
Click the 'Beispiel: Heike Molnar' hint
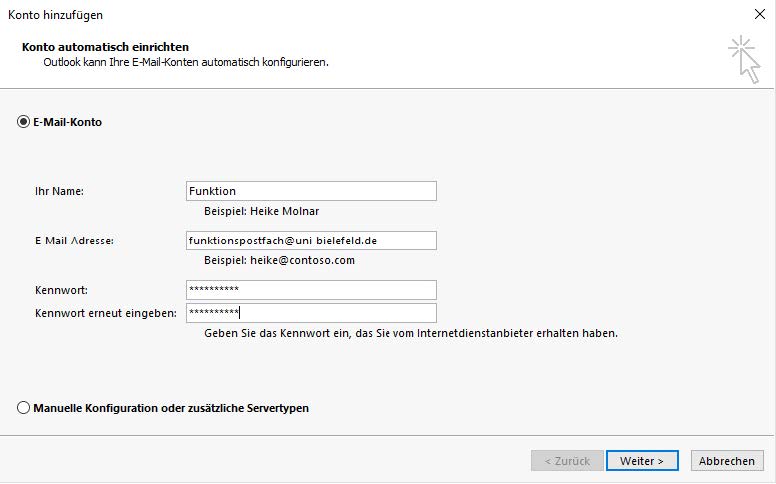click(x=262, y=211)
